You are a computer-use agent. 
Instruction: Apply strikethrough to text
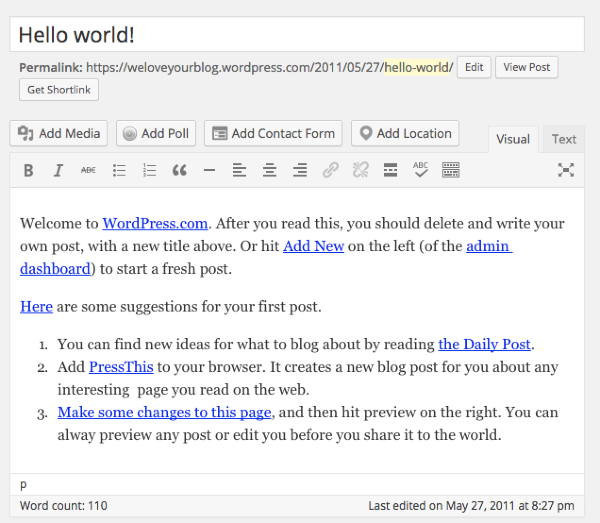[x=88, y=171]
